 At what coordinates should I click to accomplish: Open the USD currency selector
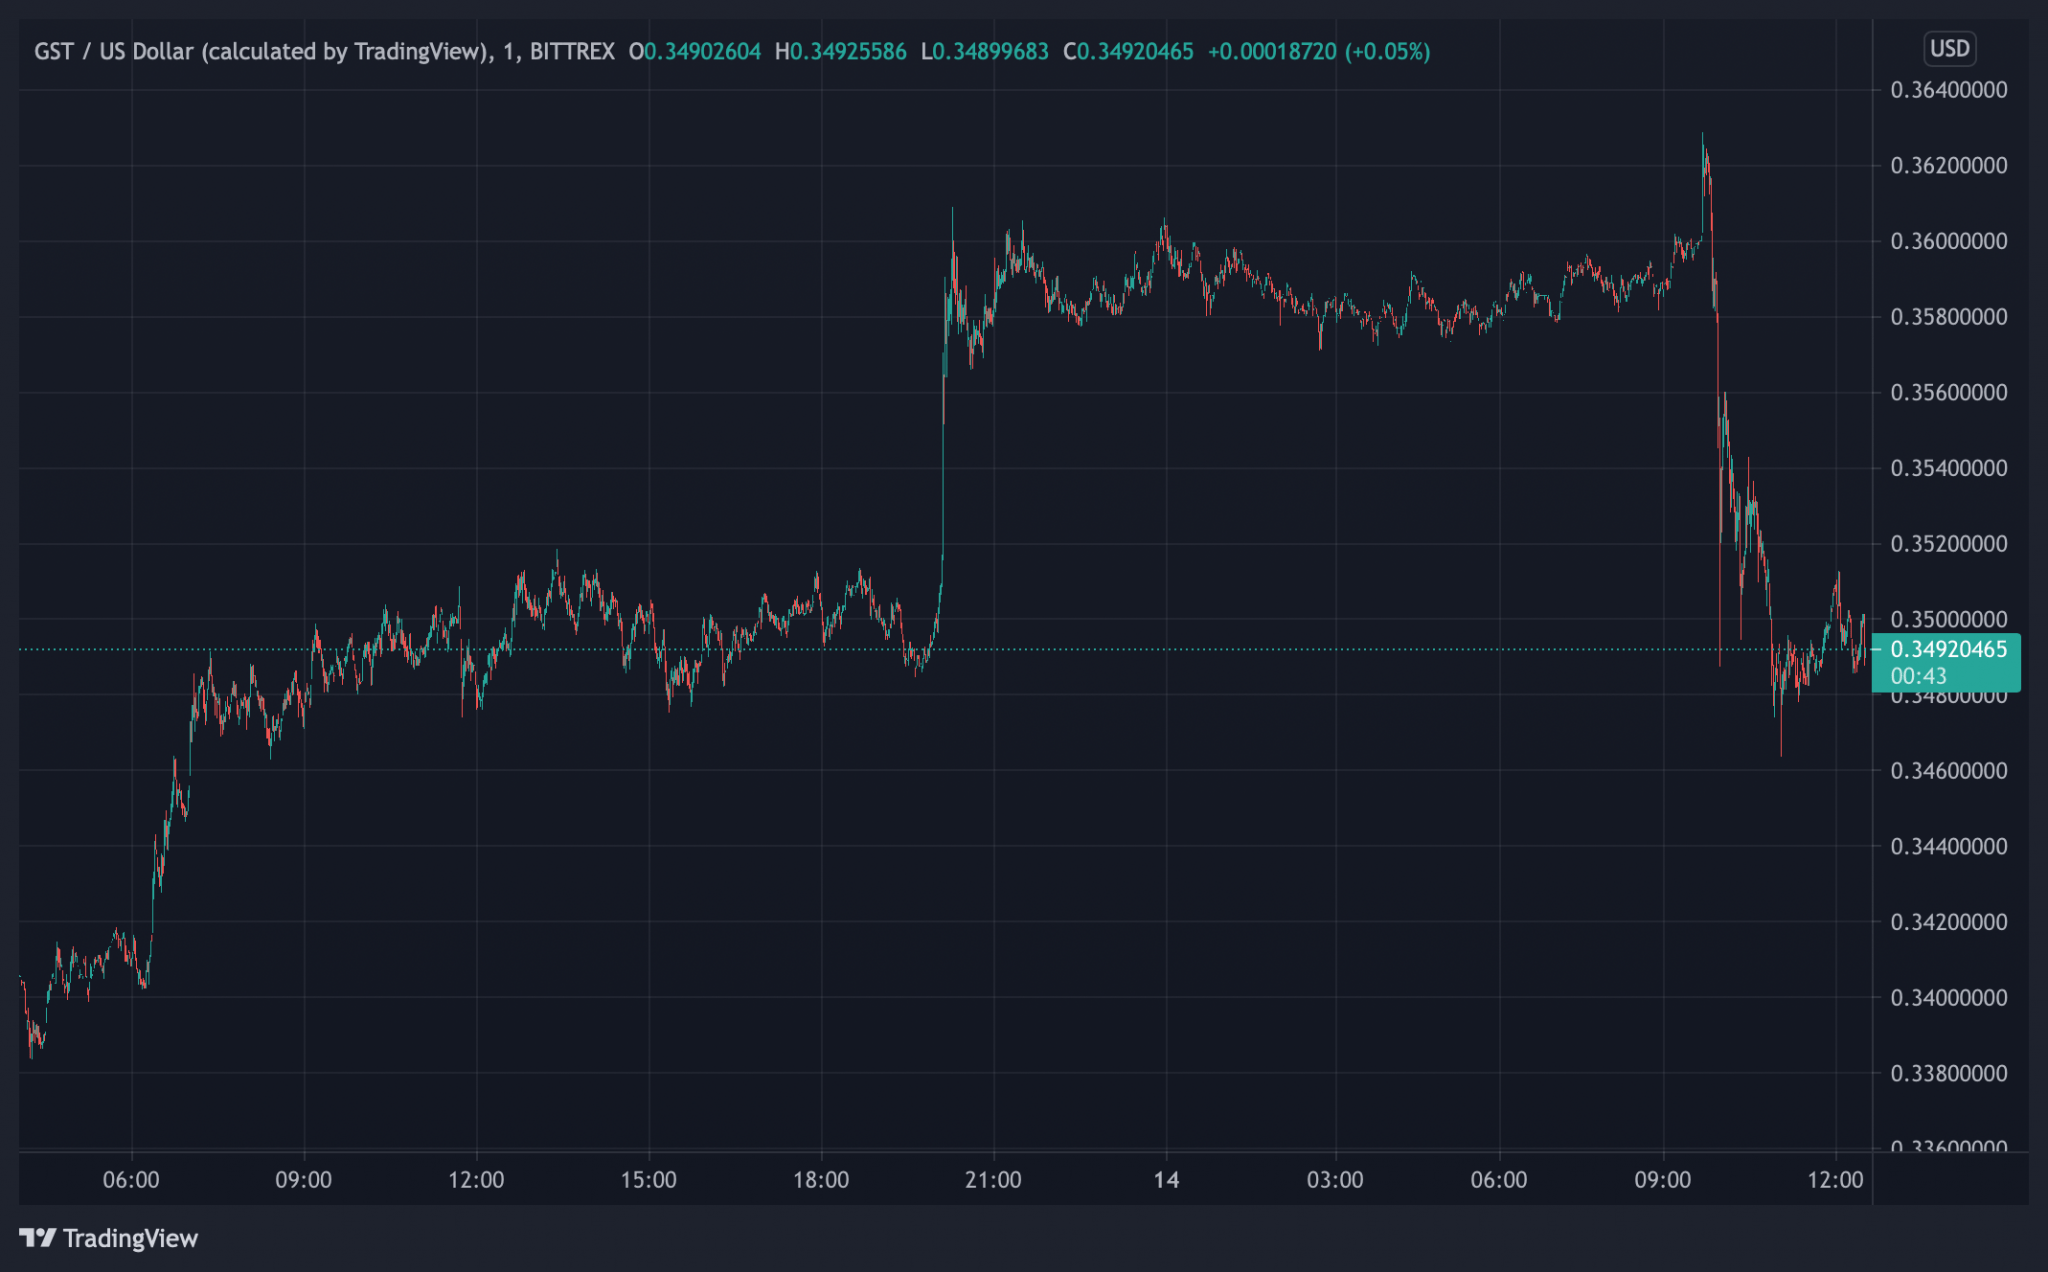pyautogui.click(x=1949, y=49)
